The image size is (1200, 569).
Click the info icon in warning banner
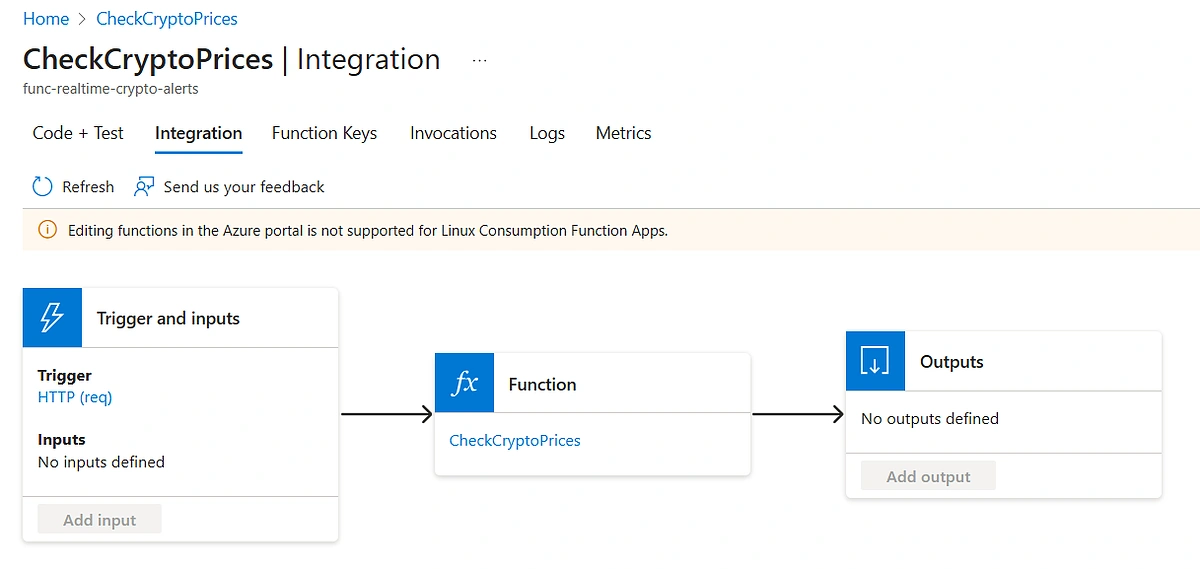[x=47, y=230]
